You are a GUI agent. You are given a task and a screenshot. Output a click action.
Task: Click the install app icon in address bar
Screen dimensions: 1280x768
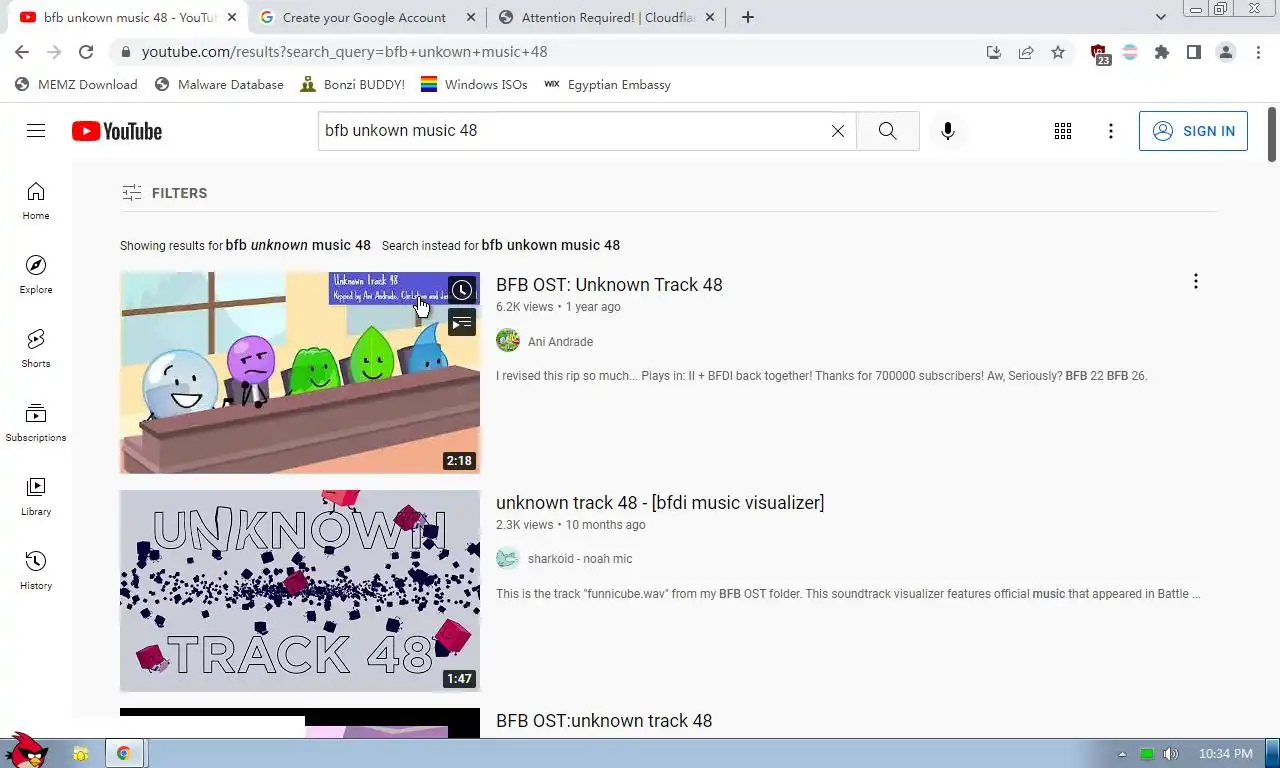994,52
